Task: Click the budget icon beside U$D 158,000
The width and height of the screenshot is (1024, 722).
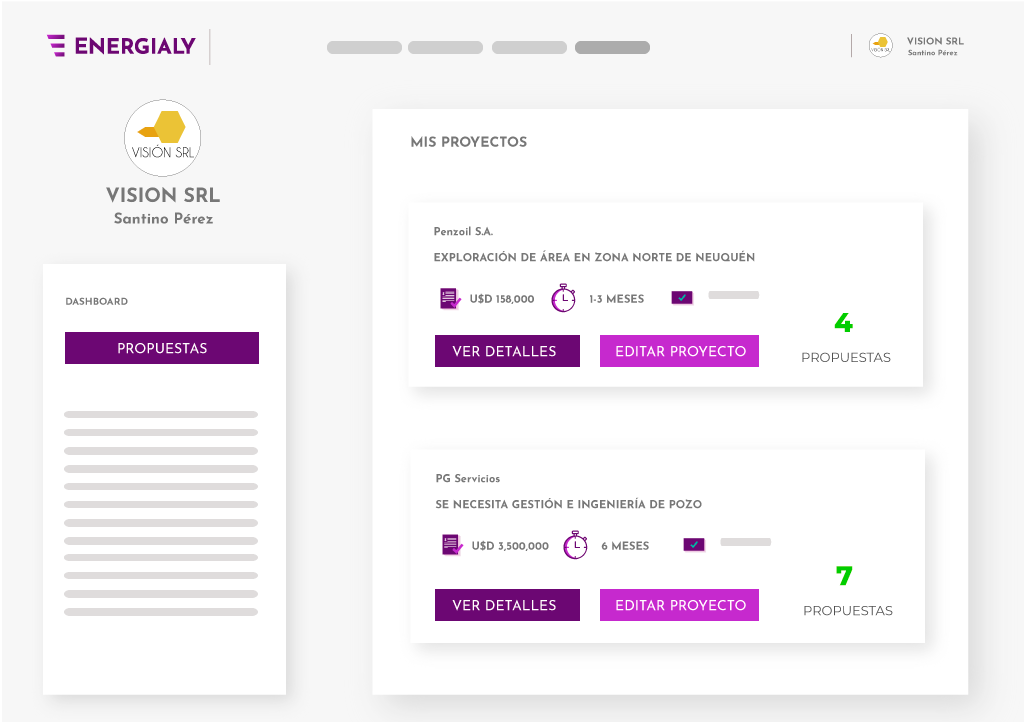Action: click(x=451, y=298)
